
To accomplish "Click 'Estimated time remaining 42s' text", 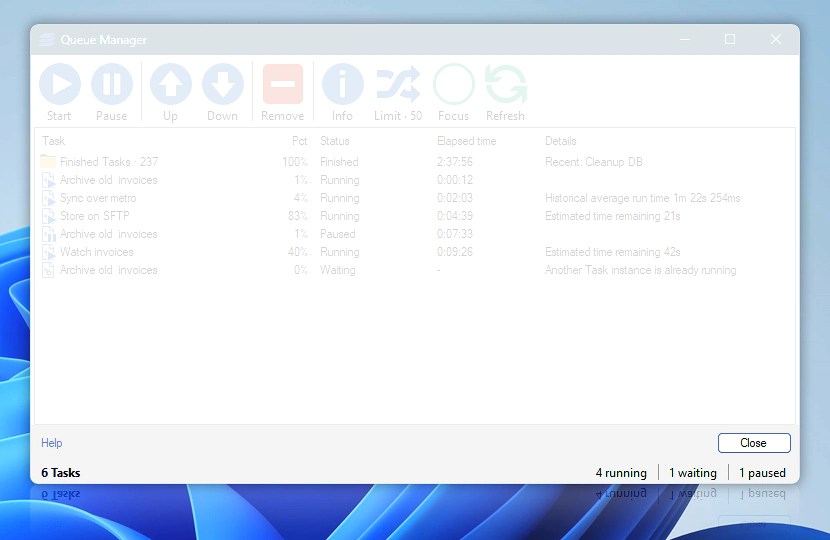I will (x=612, y=252).
